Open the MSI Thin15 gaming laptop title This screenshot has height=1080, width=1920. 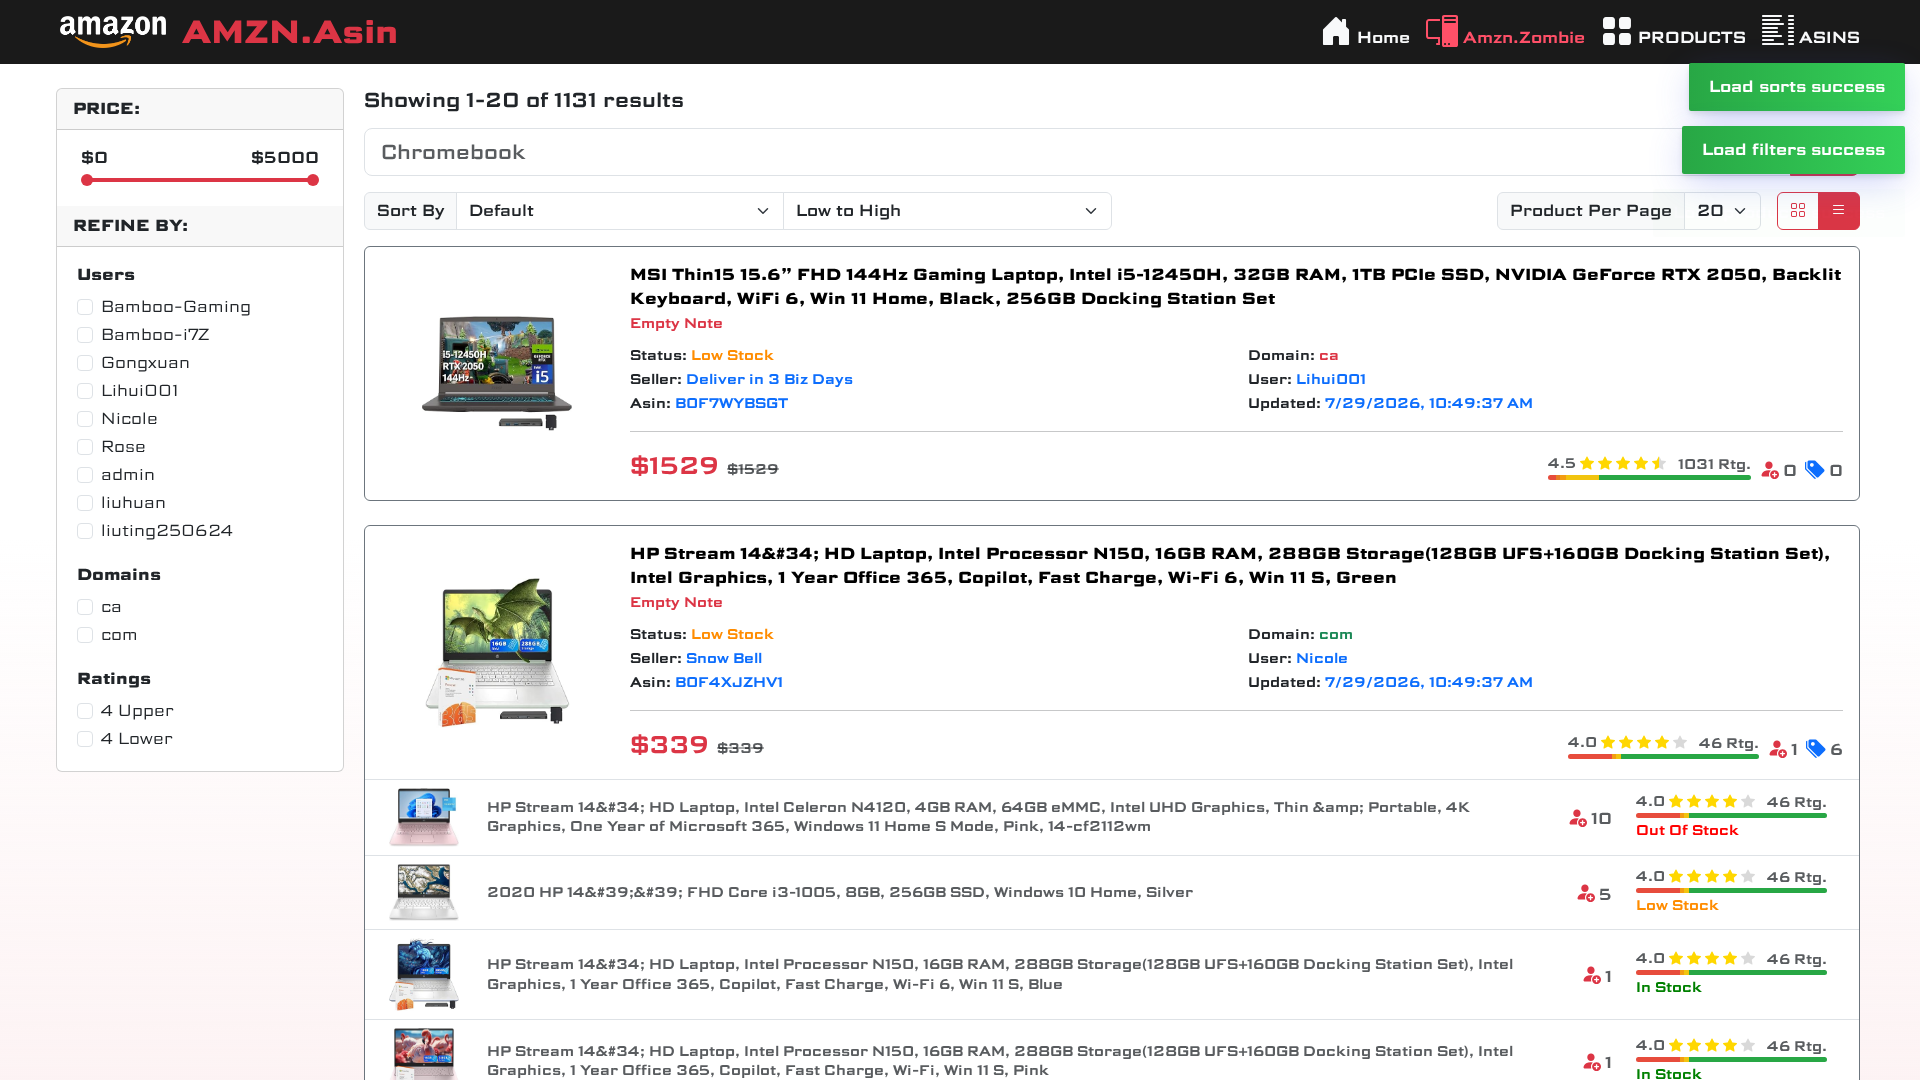[x=1235, y=286]
